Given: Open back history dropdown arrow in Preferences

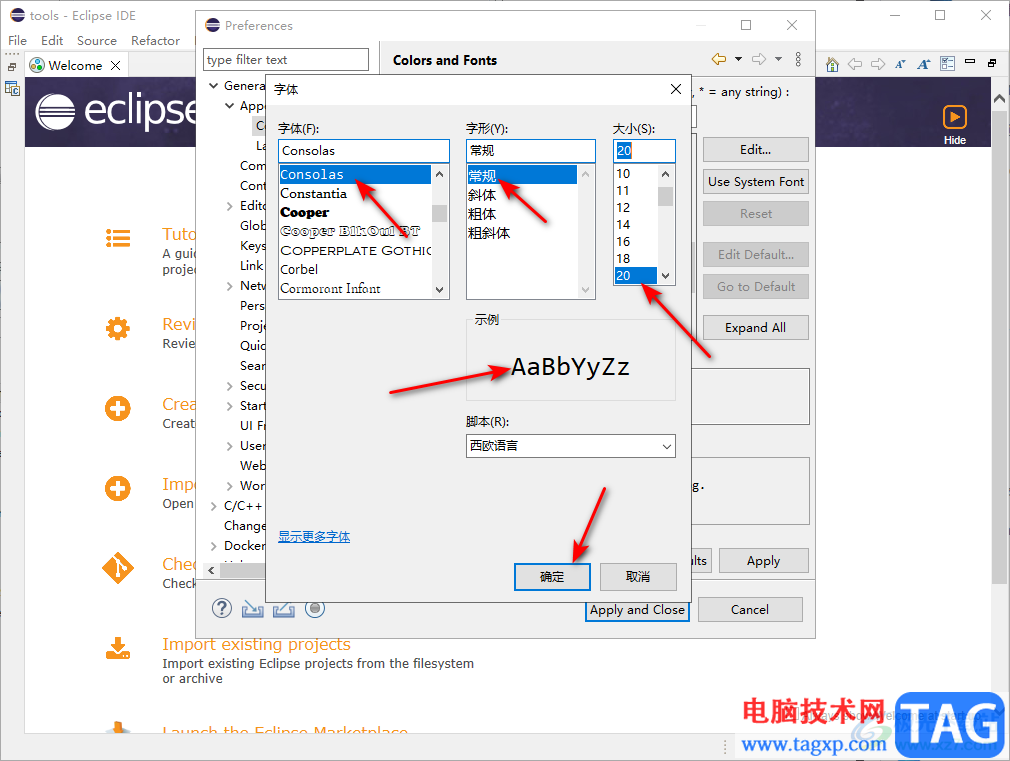Looking at the screenshot, I should [x=739, y=59].
